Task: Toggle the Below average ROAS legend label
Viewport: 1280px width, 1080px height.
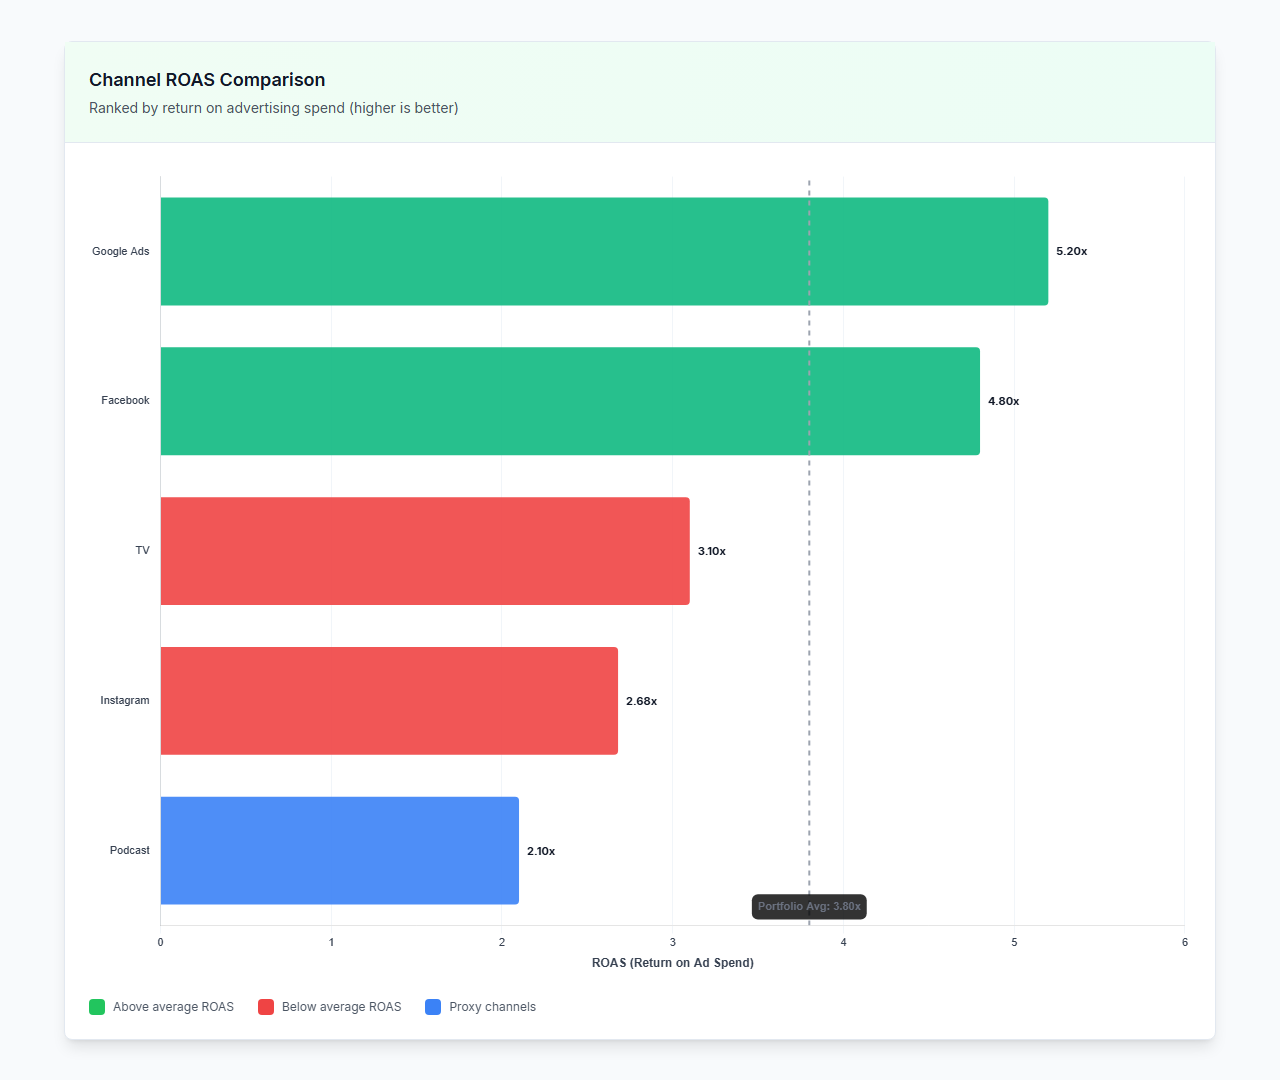Action: click(x=341, y=1007)
